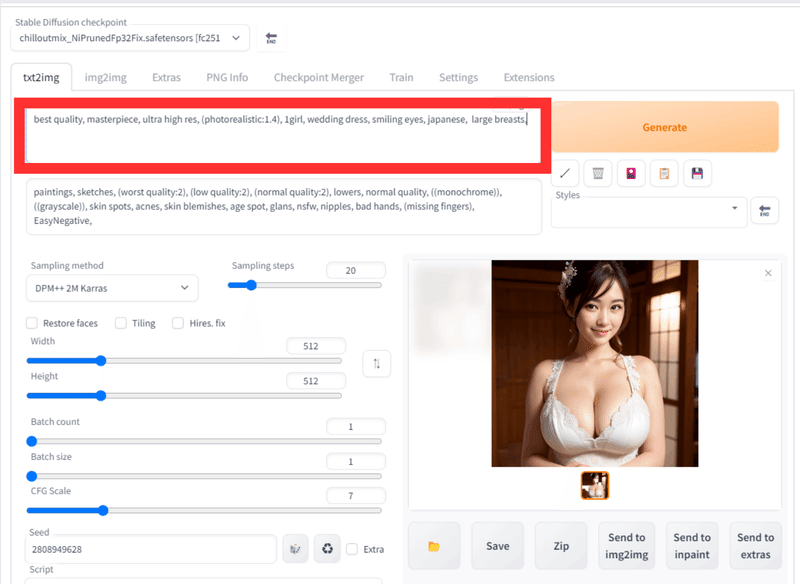Adjust the Batch count slider
Image resolution: width=800 pixels, height=584 pixels.
(204, 441)
